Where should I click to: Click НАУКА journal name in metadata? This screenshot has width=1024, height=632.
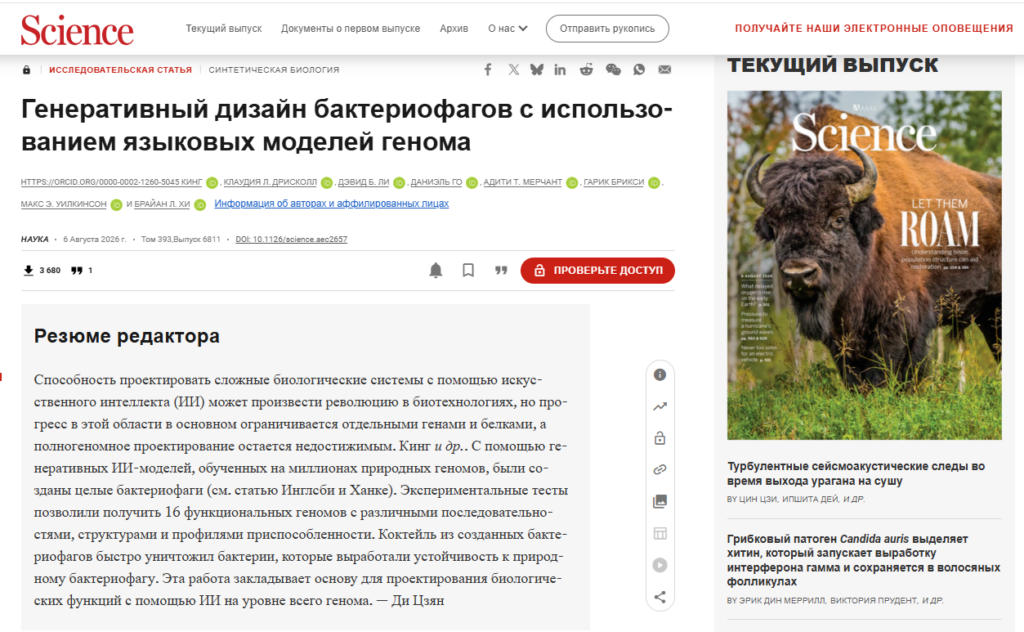[x=35, y=240]
